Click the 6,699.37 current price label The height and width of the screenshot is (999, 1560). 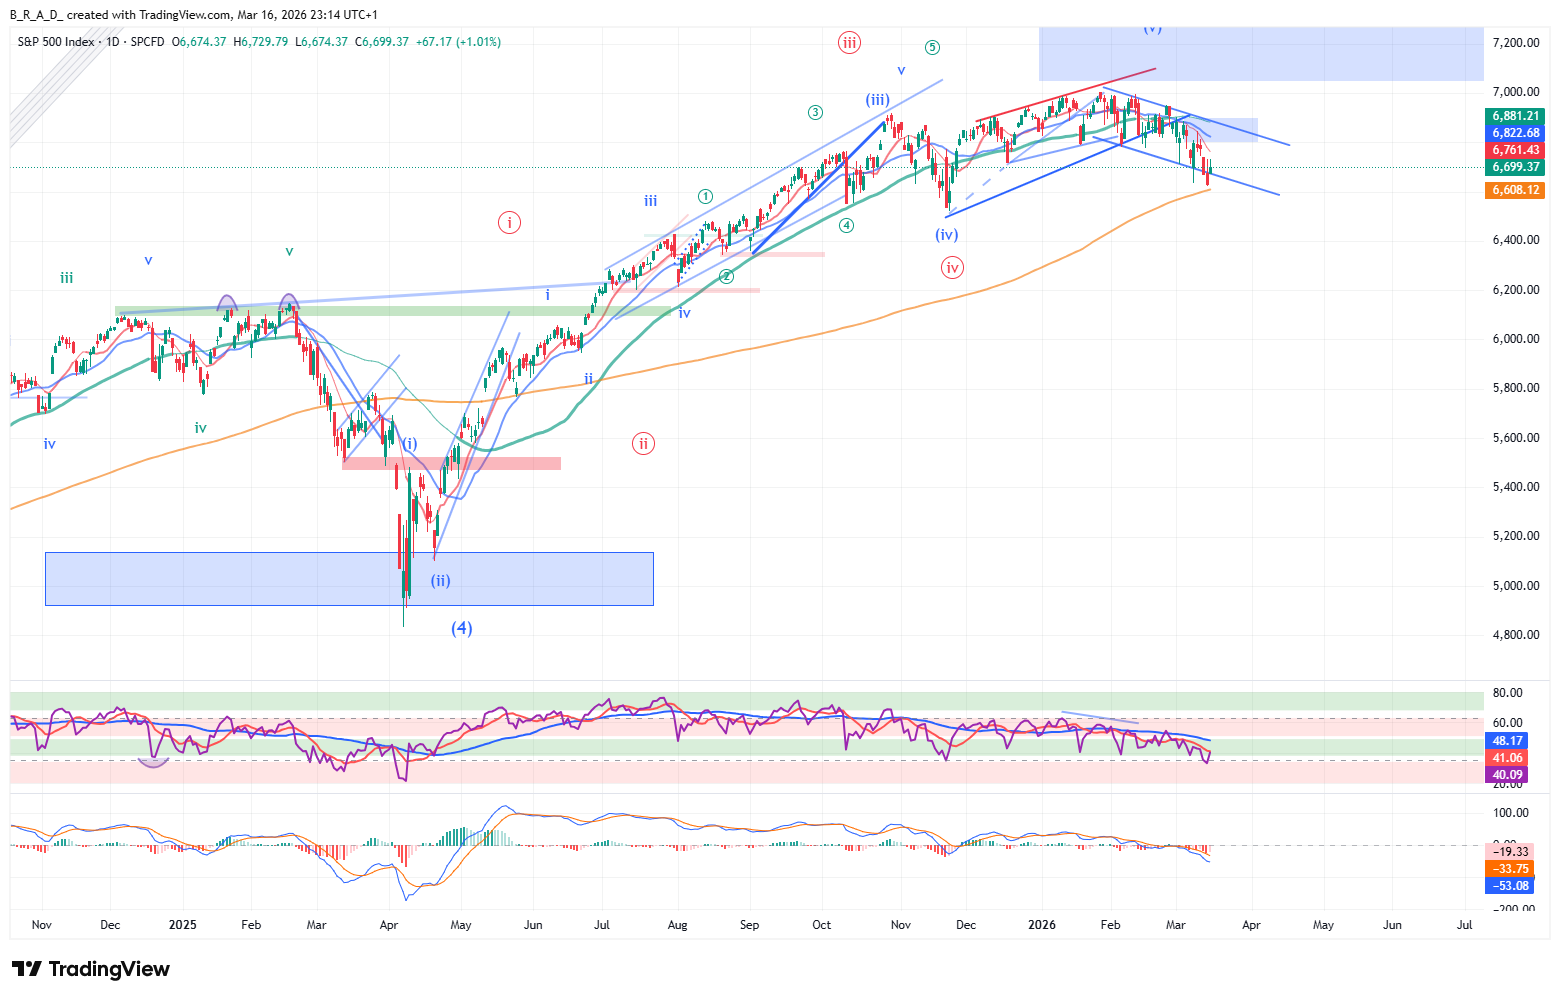[x=1516, y=167]
